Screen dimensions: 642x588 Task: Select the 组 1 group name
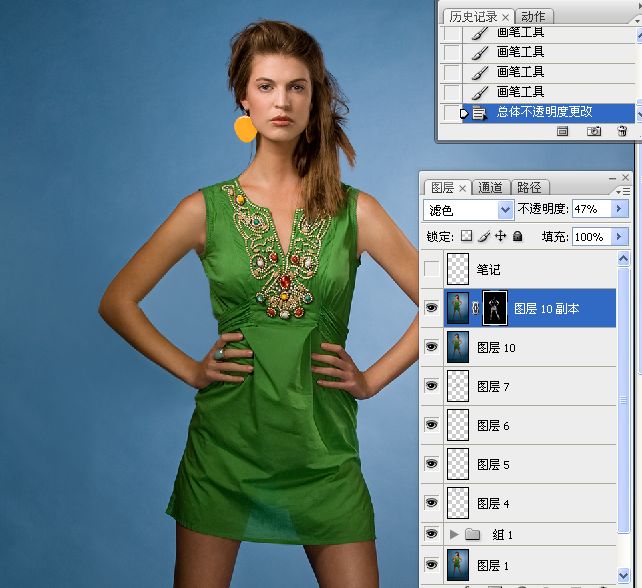[x=502, y=535]
